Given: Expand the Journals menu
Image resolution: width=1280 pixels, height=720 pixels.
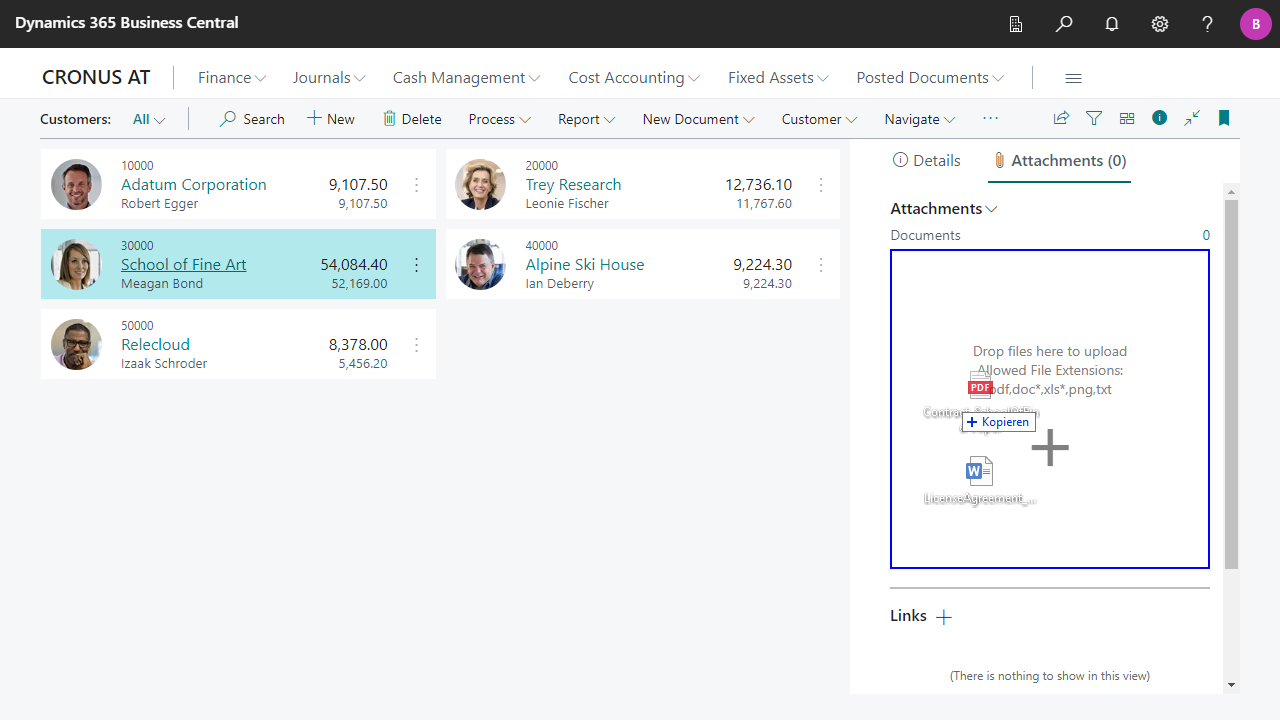Looking at the screenshot, I should coord(329,78).
